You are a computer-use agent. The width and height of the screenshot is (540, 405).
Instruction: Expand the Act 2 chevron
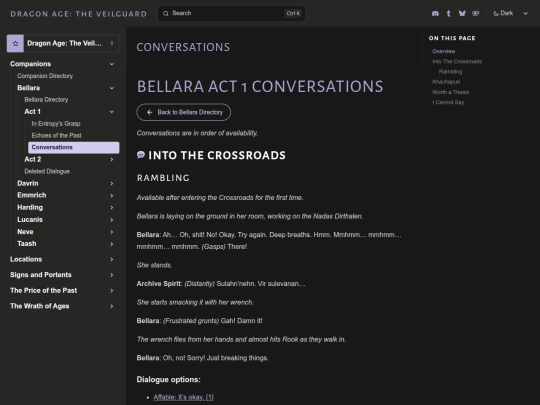(112, 159)
